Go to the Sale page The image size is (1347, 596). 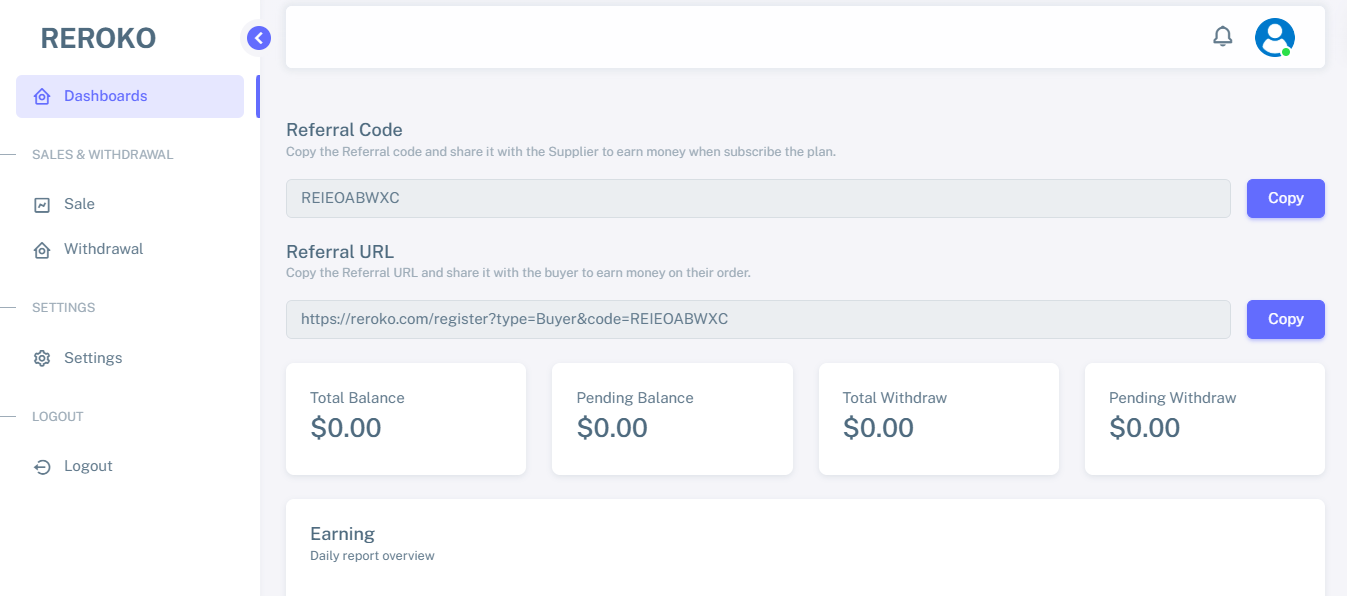[x=80, y=204]
